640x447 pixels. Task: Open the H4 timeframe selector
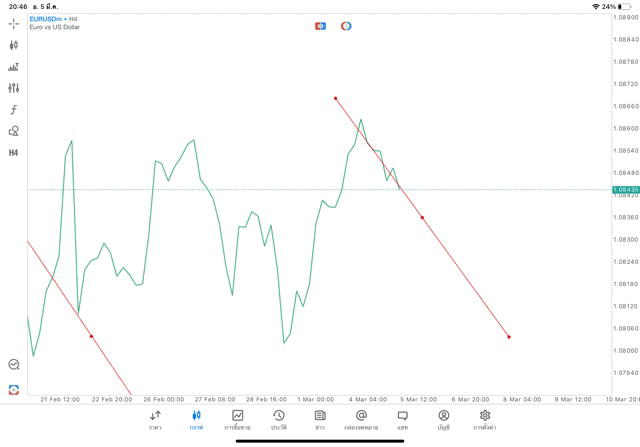point(14,153)
